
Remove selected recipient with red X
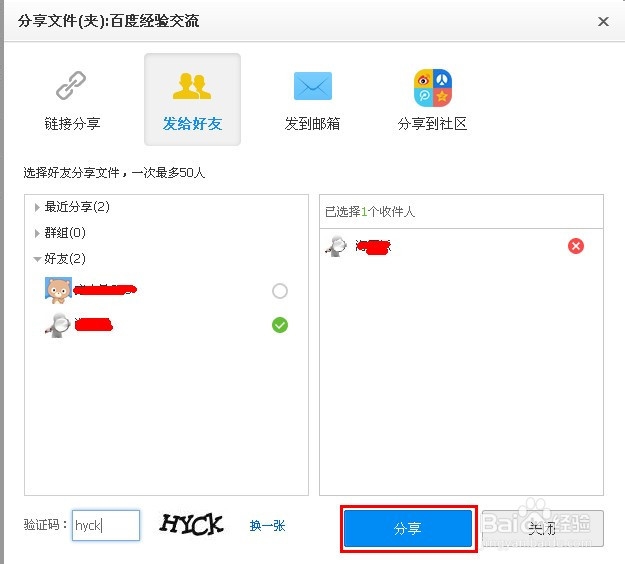(x=576, y=246)
